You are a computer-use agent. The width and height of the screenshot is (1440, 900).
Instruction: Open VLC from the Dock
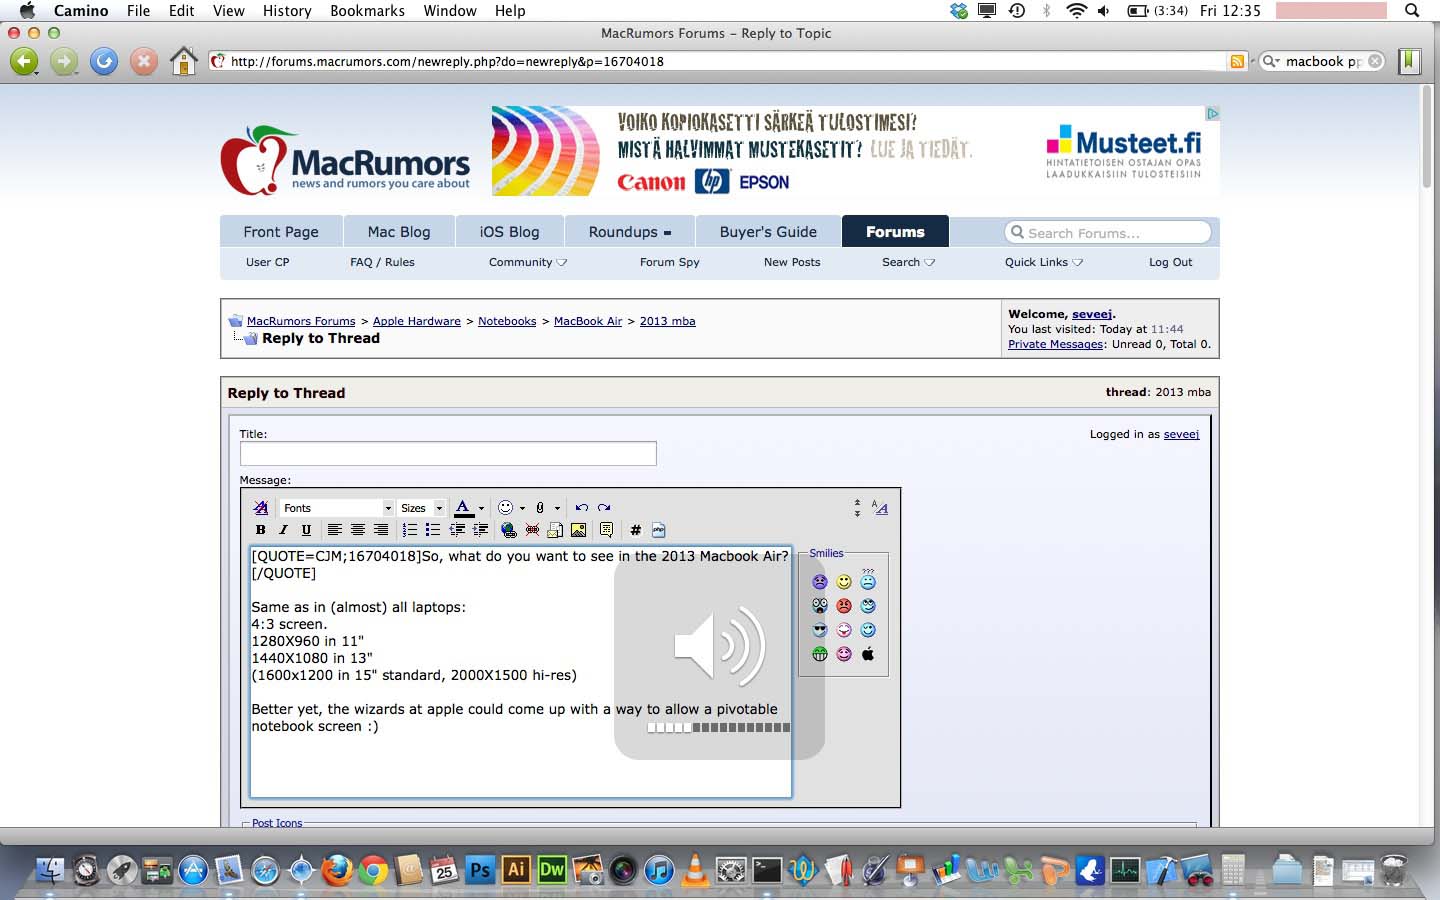click(694, 870)
